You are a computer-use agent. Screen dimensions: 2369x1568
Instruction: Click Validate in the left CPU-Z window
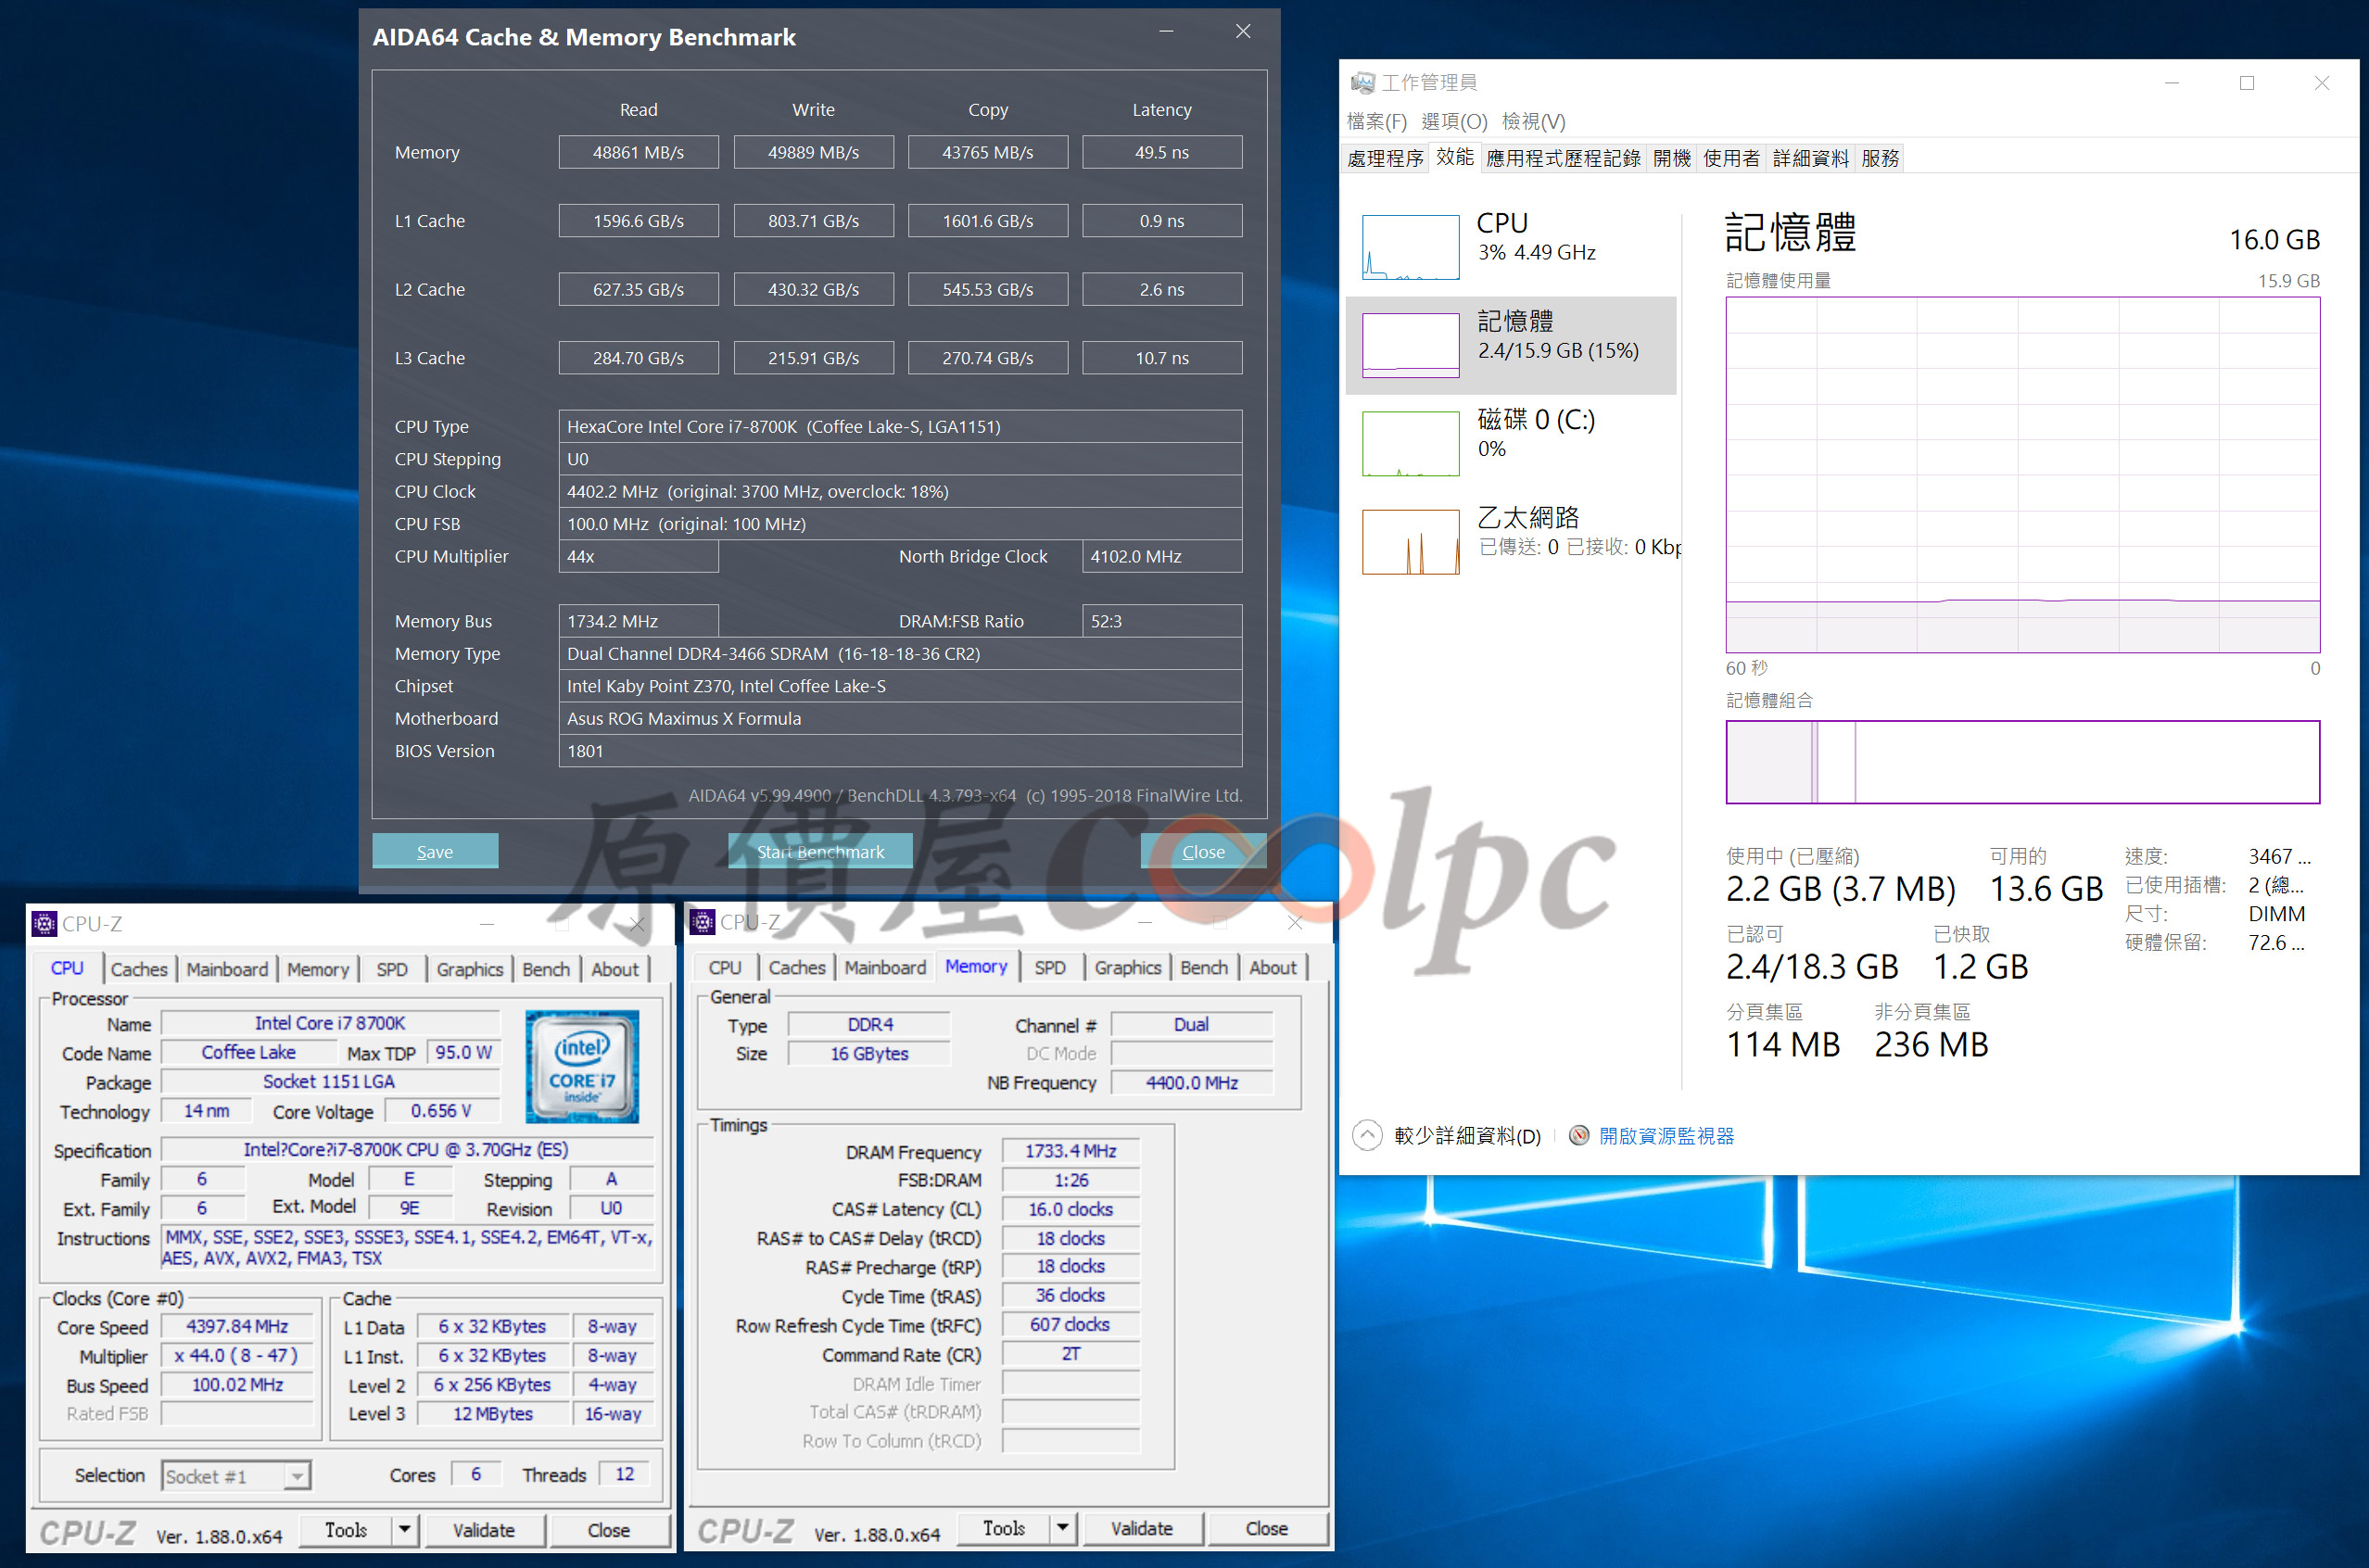[484, 1529]
